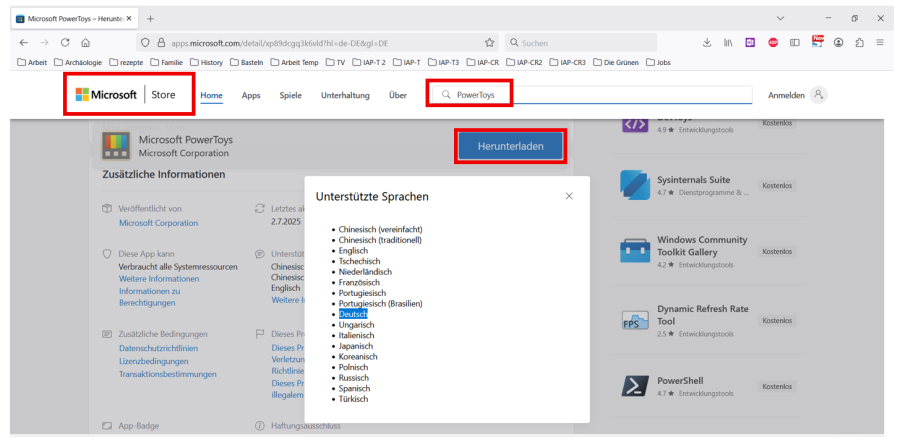Bookmark this page with the star icon
The height and width of the screenshot is (444, 900).
tap(489, 42)
